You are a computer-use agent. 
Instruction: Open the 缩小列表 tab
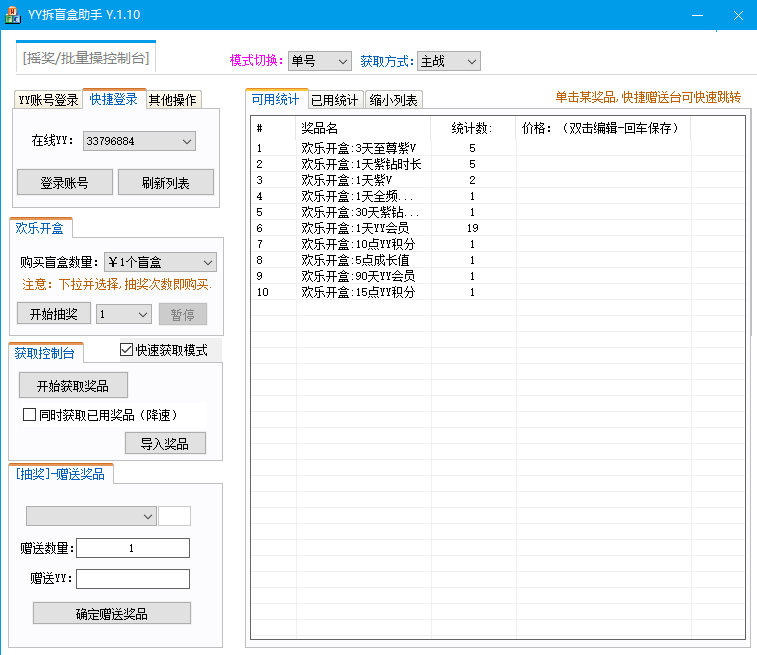393,100
